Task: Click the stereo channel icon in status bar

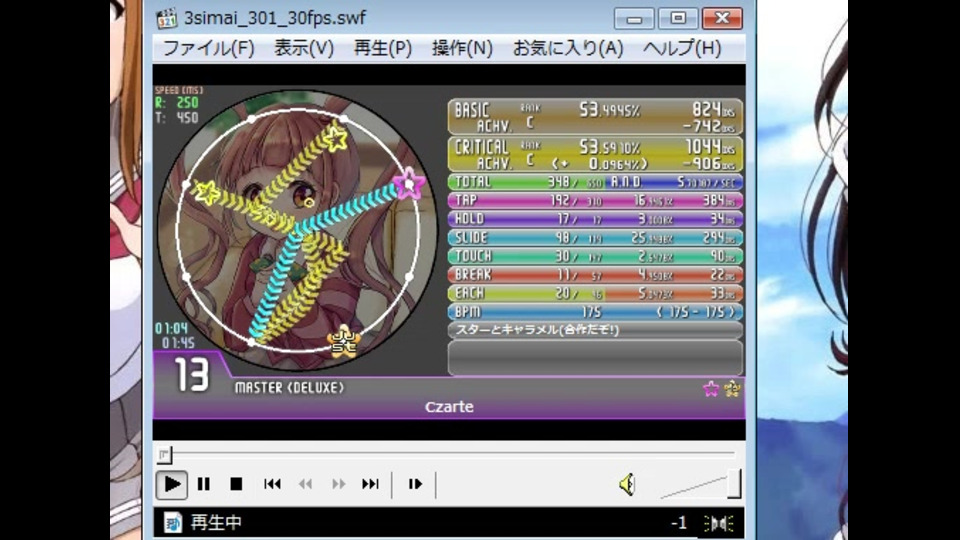Action: tap(719, 523)
